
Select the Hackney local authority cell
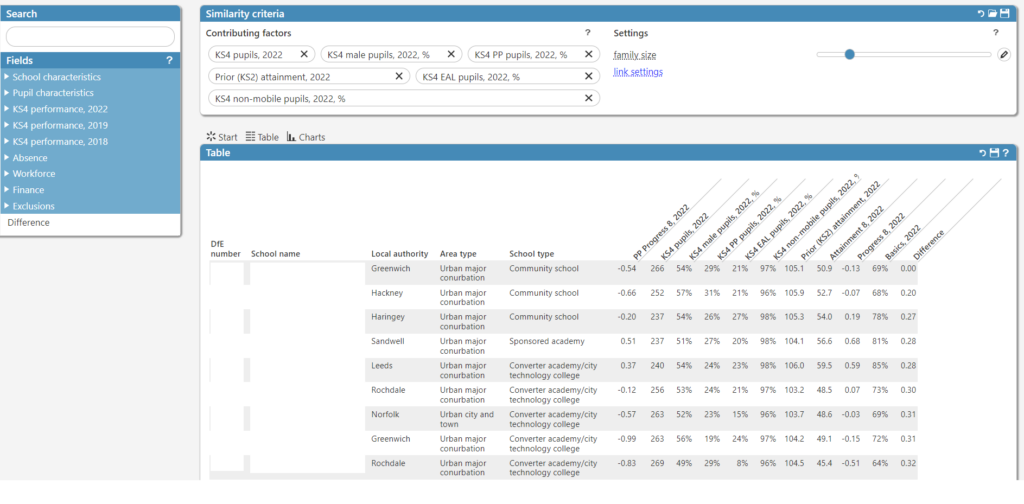[x=387, y=293]
